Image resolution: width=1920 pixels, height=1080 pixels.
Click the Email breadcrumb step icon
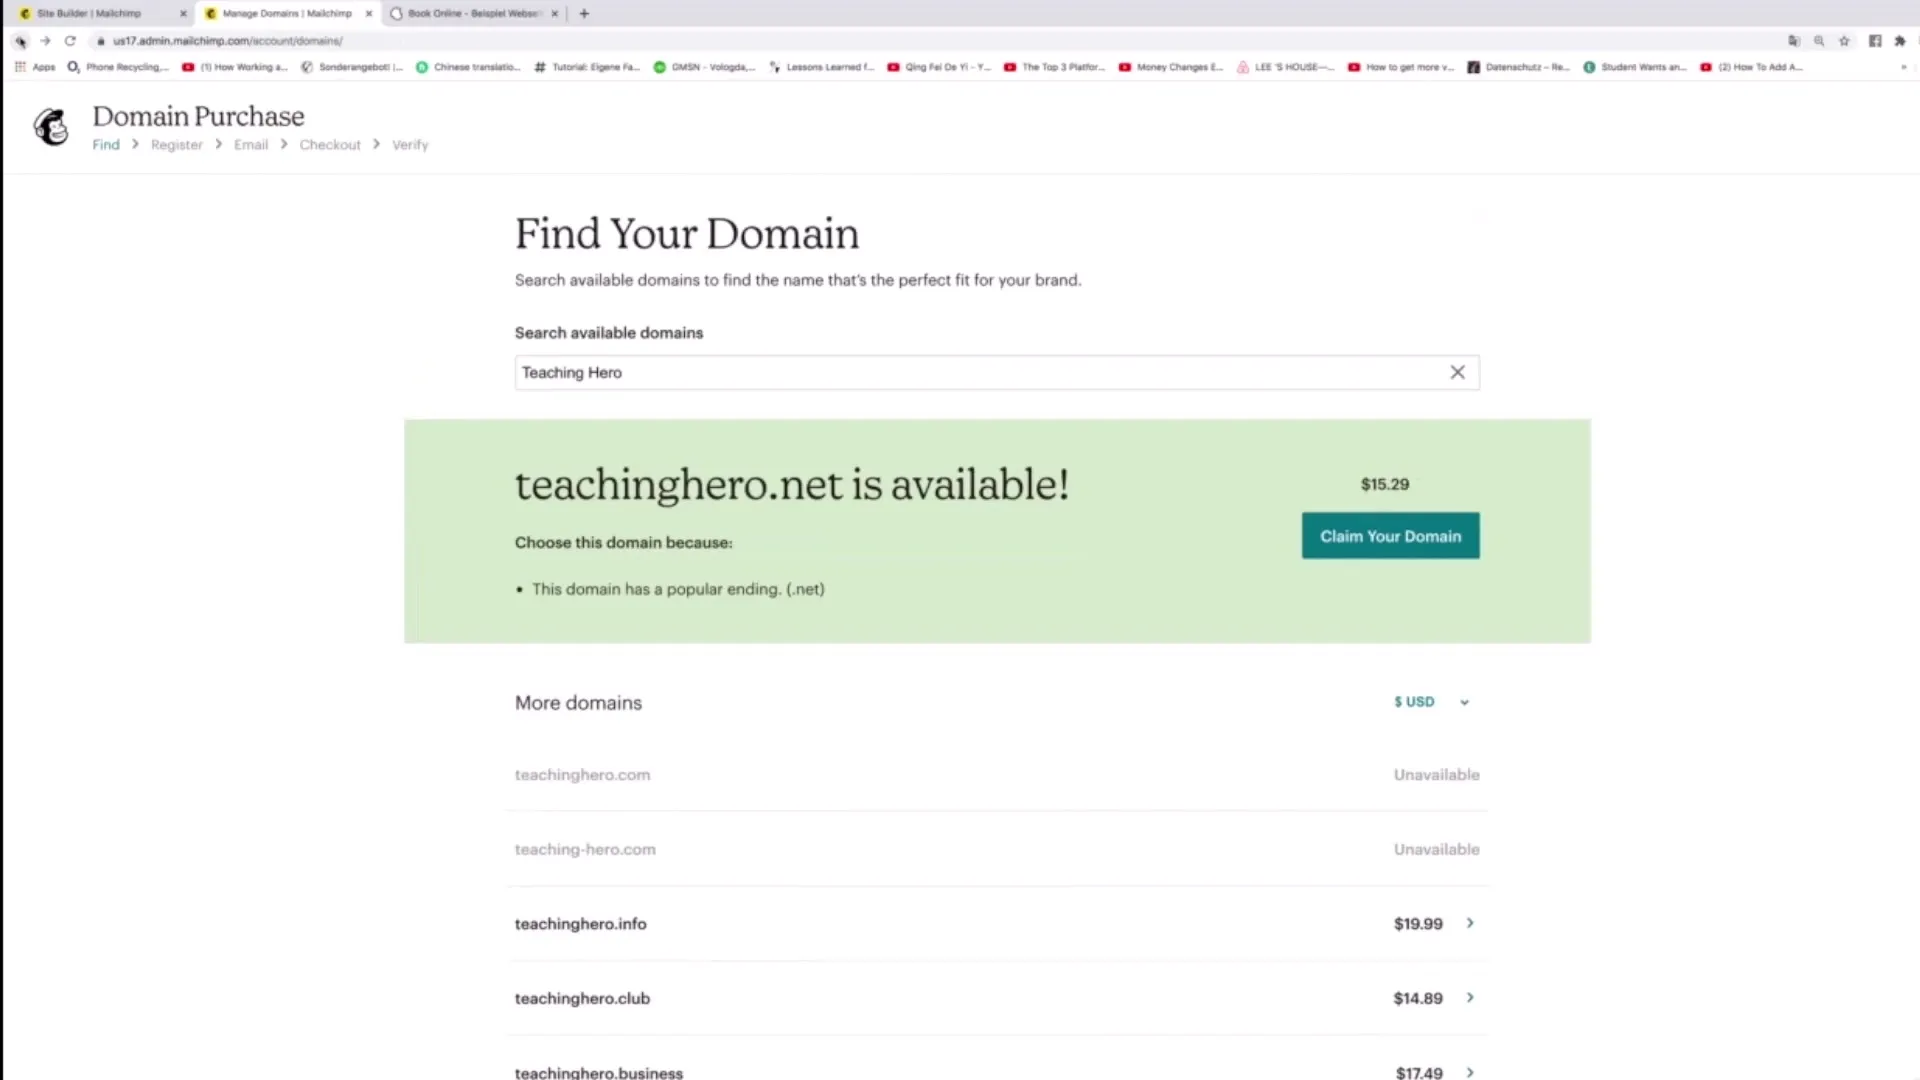(x=251, y=144)
